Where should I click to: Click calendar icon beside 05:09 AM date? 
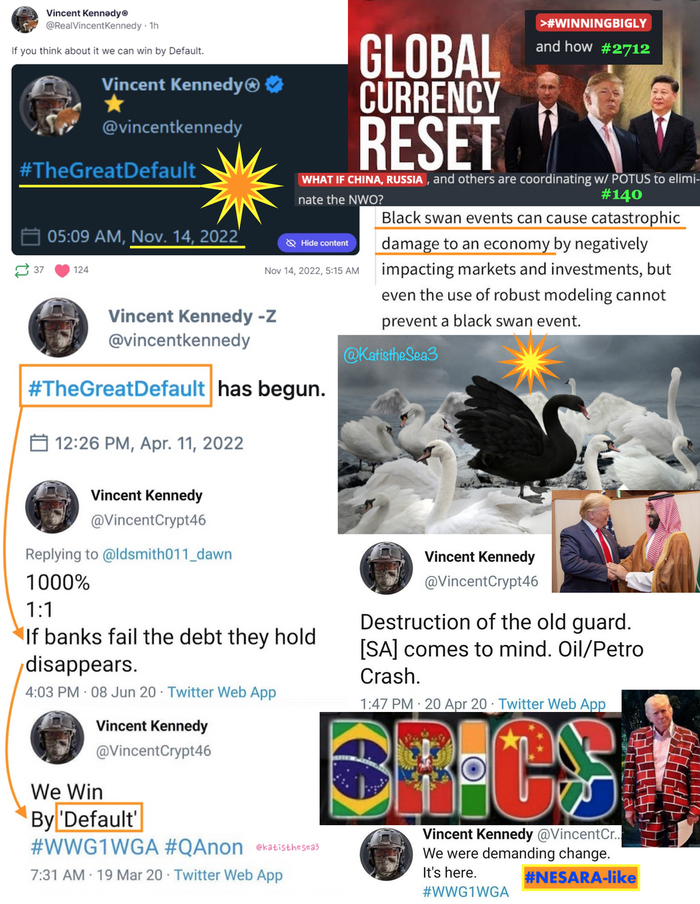coord(30,237)
